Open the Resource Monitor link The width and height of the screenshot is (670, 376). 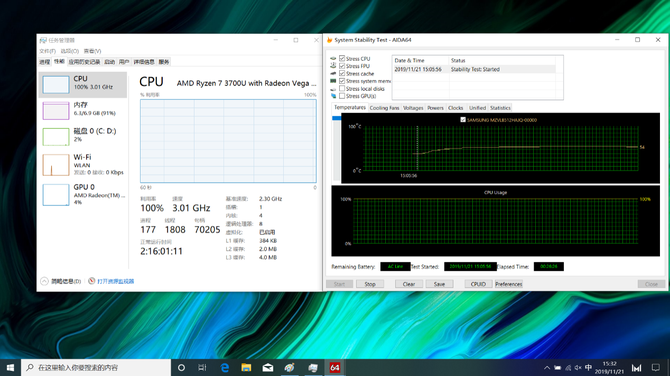115,281
